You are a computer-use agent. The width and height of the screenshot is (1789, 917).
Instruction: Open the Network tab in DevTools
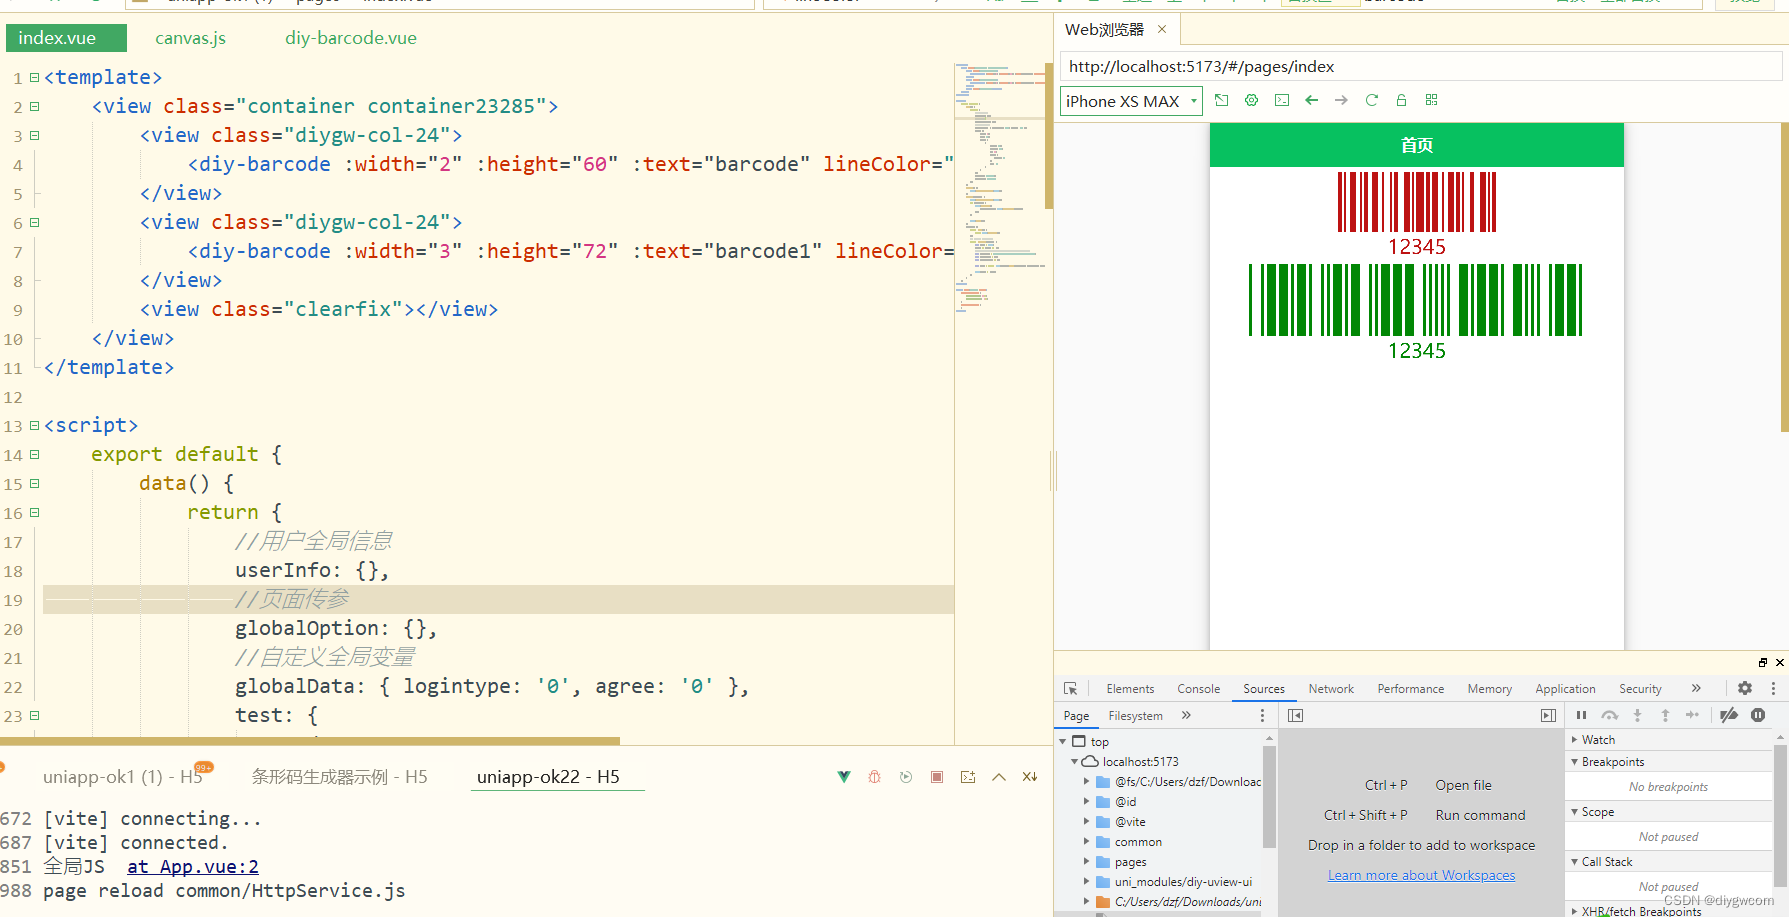[1330, 689]
